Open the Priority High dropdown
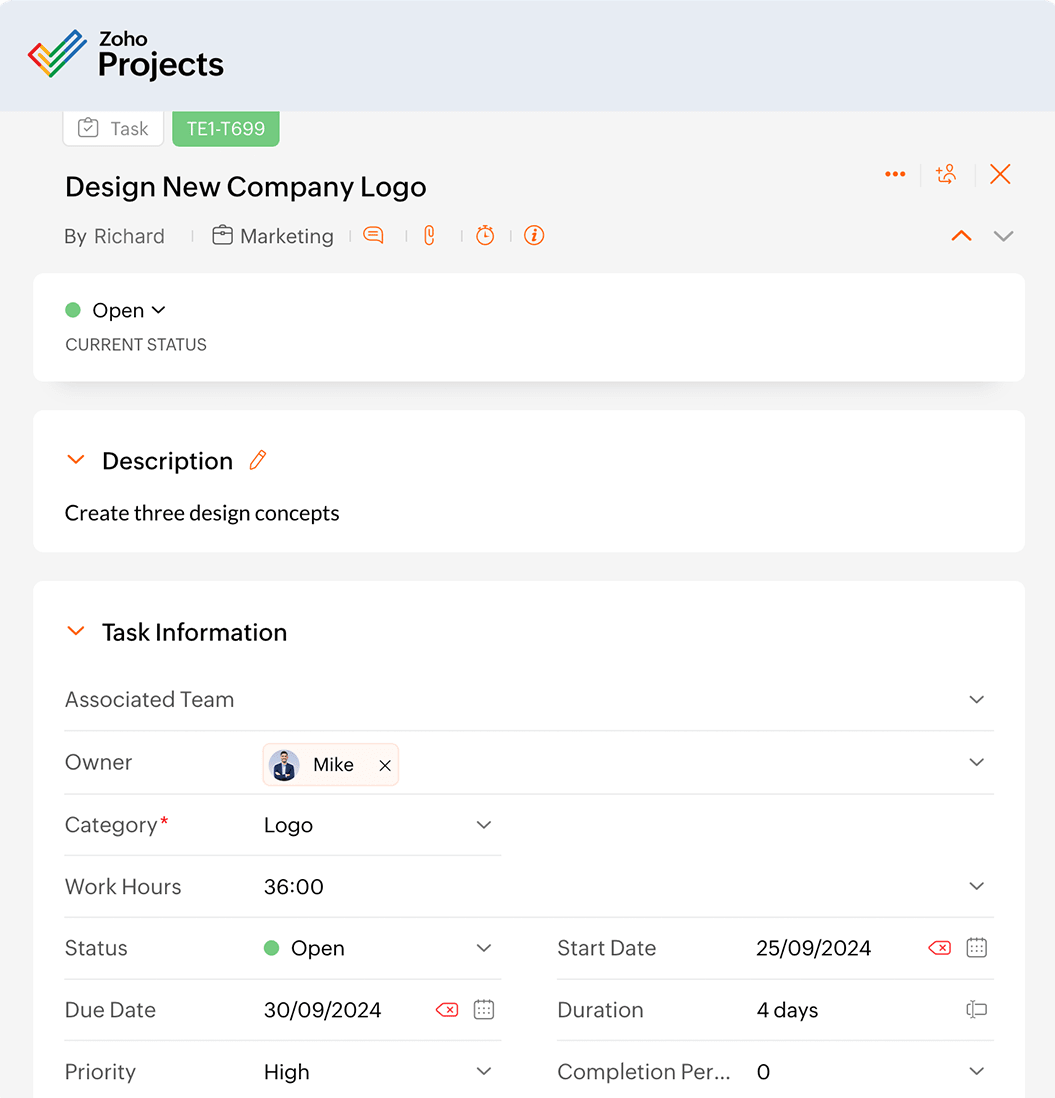1055x1098 pixels. pos(484,1072)
